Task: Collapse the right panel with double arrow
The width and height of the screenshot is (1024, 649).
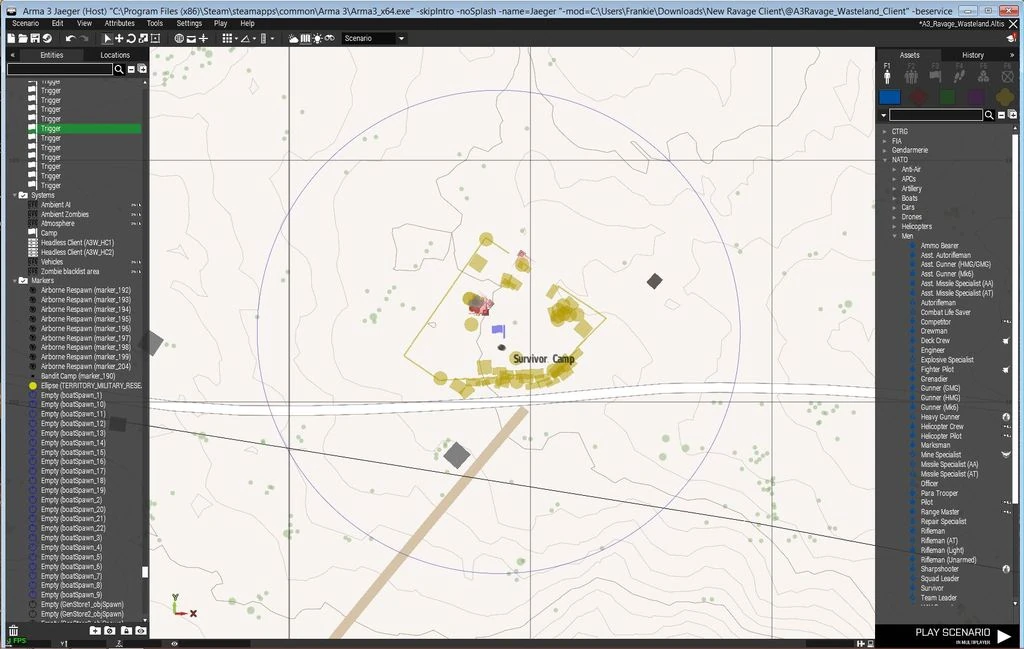Action: [x=1011, y=55]
